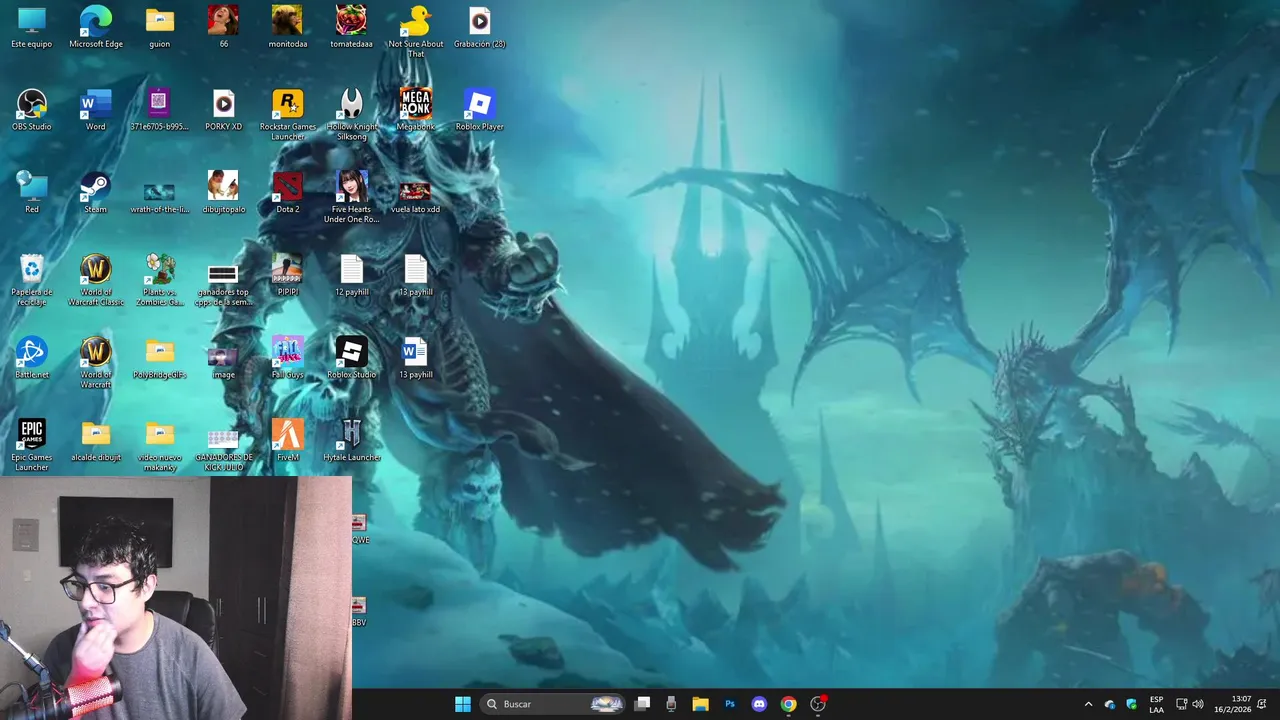Open the Este equipo desktop icon
This screenshot has height=720, width=1280.
pos(32,27)
